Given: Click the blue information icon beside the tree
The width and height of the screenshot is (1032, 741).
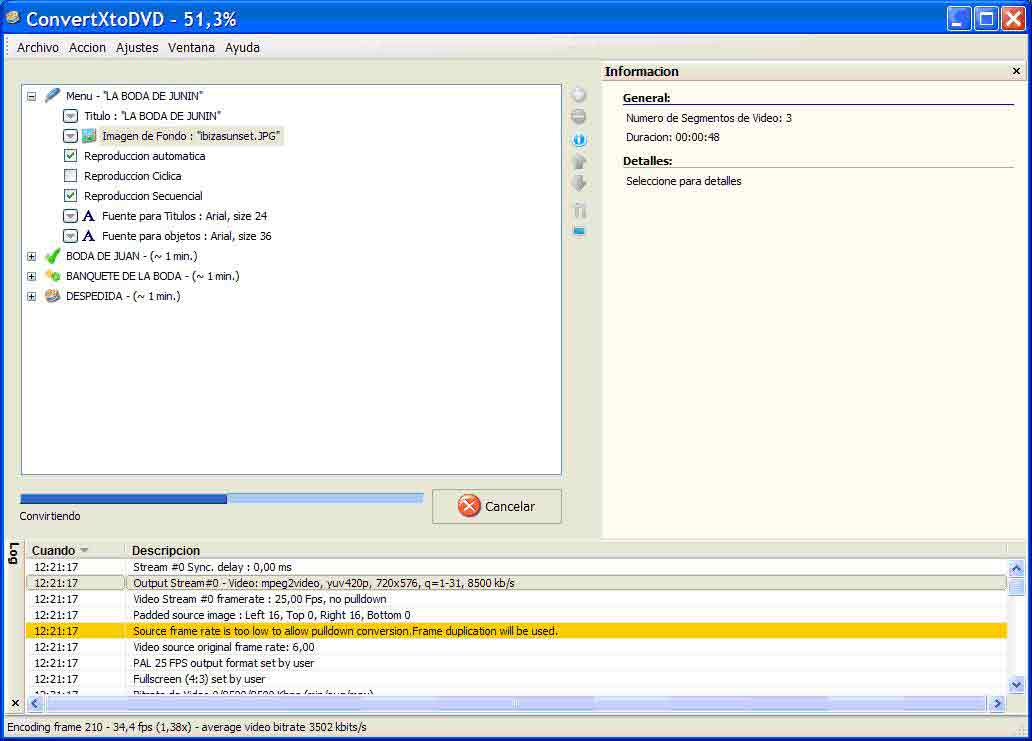Looking at the screenshot, I should click(x=579, y=140).
